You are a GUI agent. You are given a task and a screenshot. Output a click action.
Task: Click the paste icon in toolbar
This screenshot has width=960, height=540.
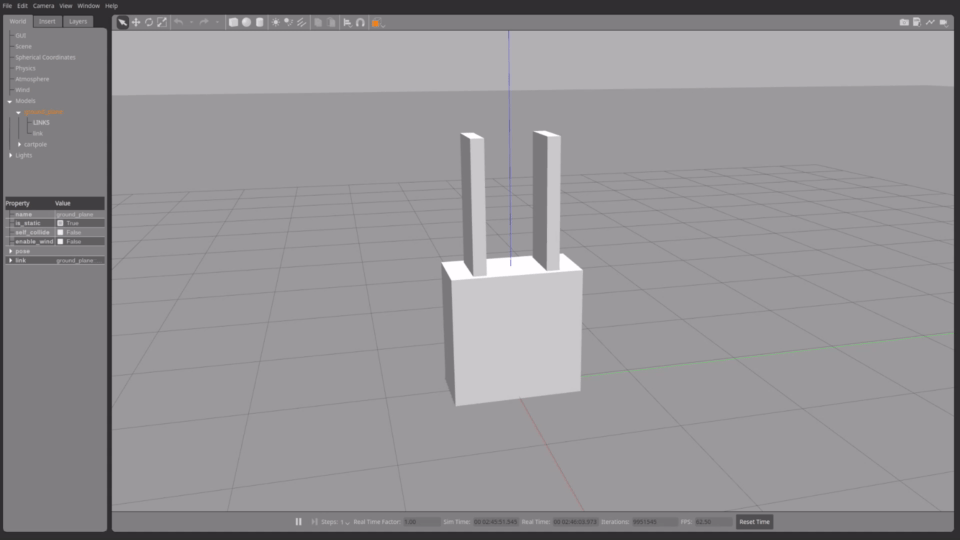click(x=331, y=23)
